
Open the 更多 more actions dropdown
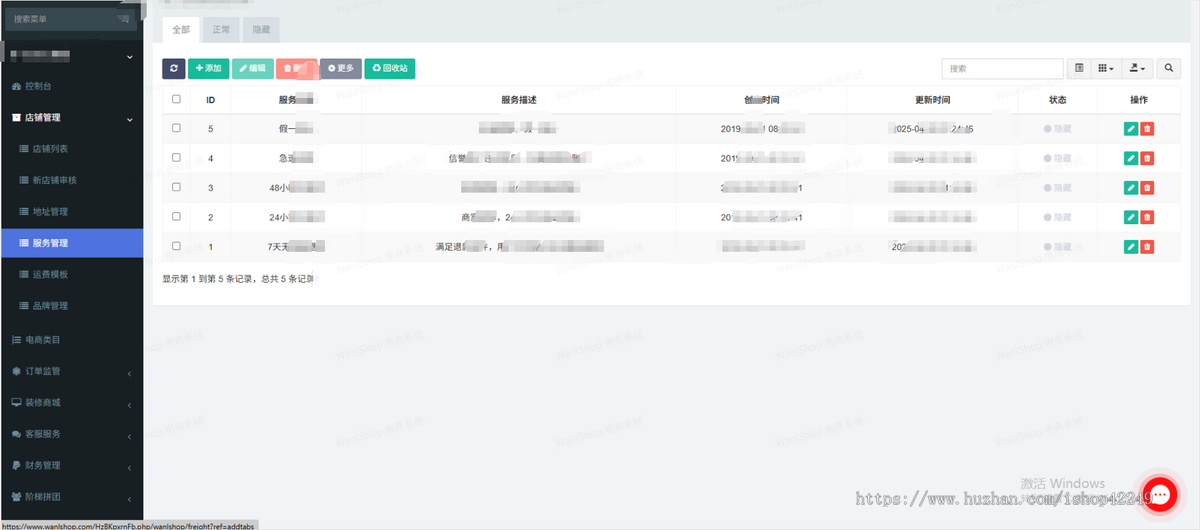pos(341,68)
